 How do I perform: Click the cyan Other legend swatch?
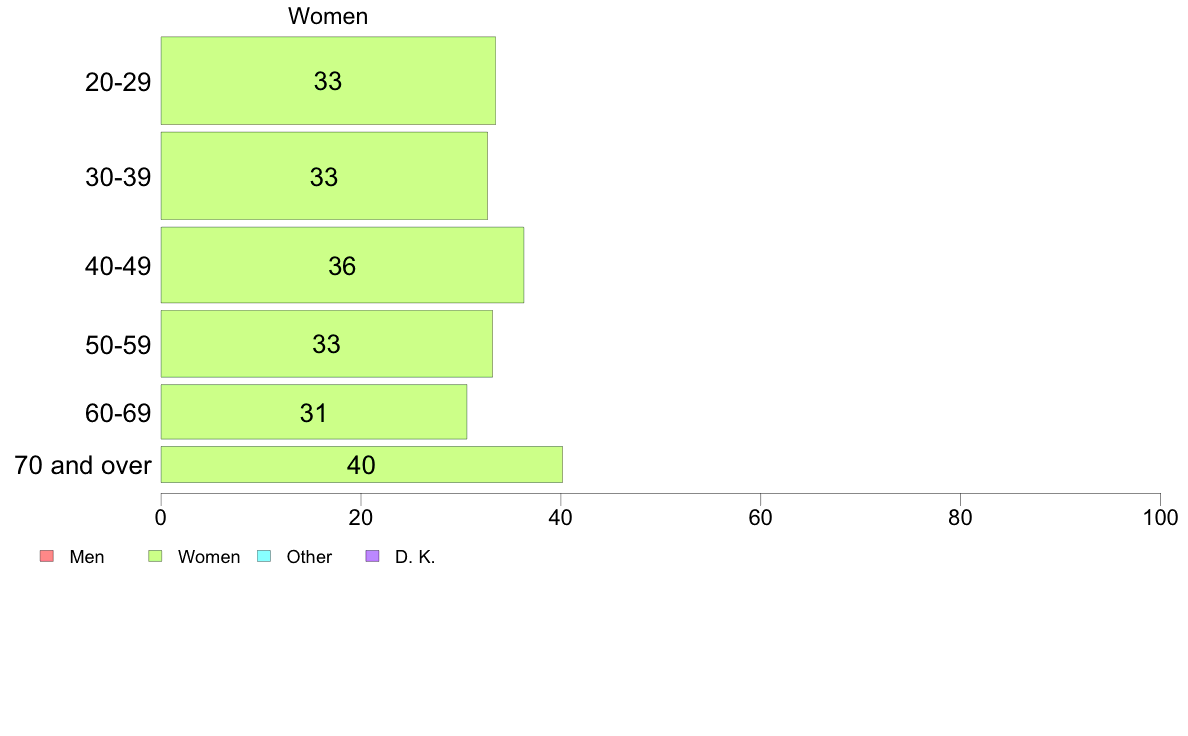coord(264,556)
